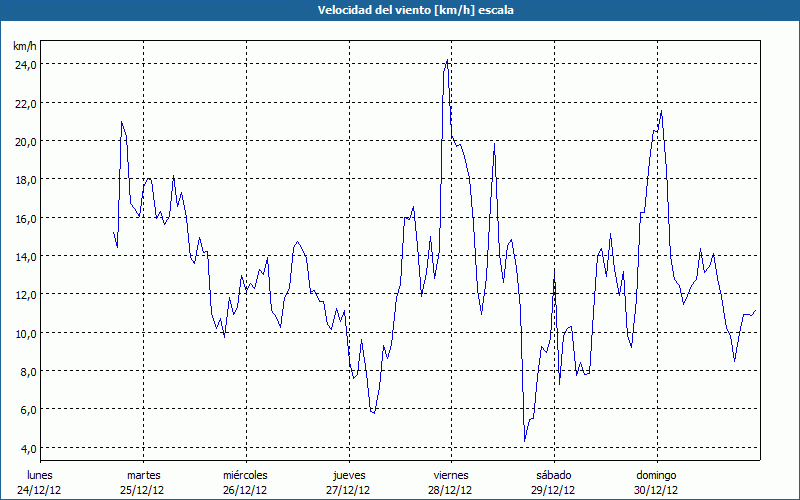Click the 14,0 y-axis tick label
This screenshot has width=800, height=500.
tap(25, 256)
